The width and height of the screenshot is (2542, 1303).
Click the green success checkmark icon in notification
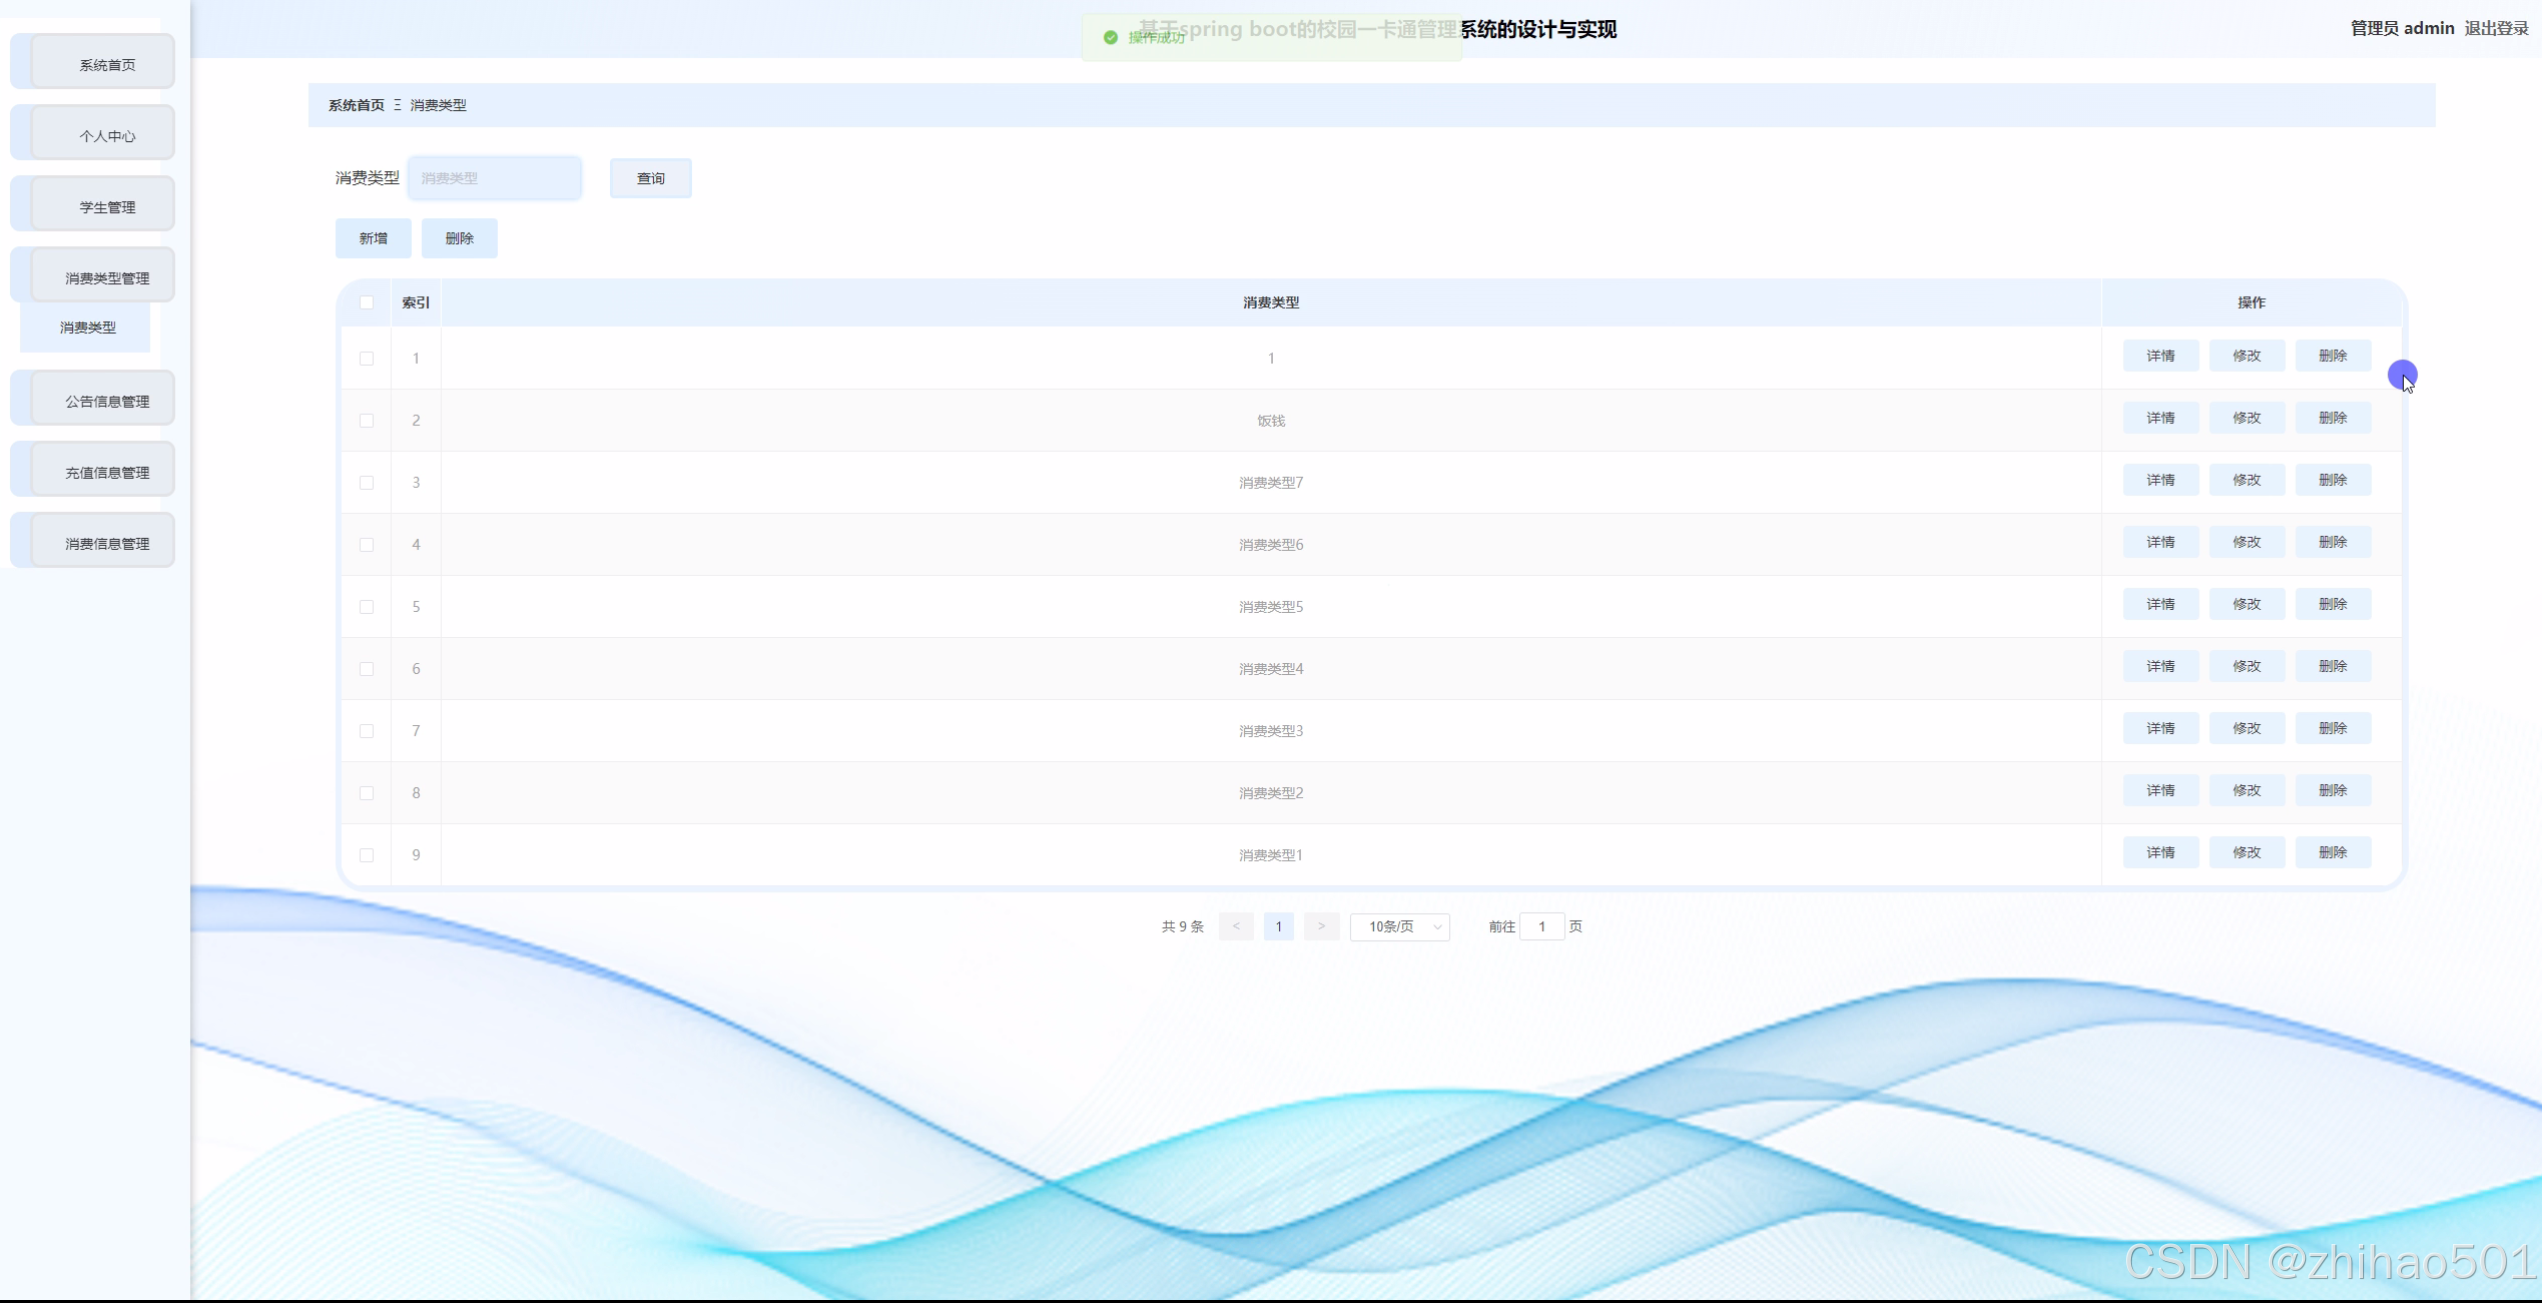point(1110,37)
